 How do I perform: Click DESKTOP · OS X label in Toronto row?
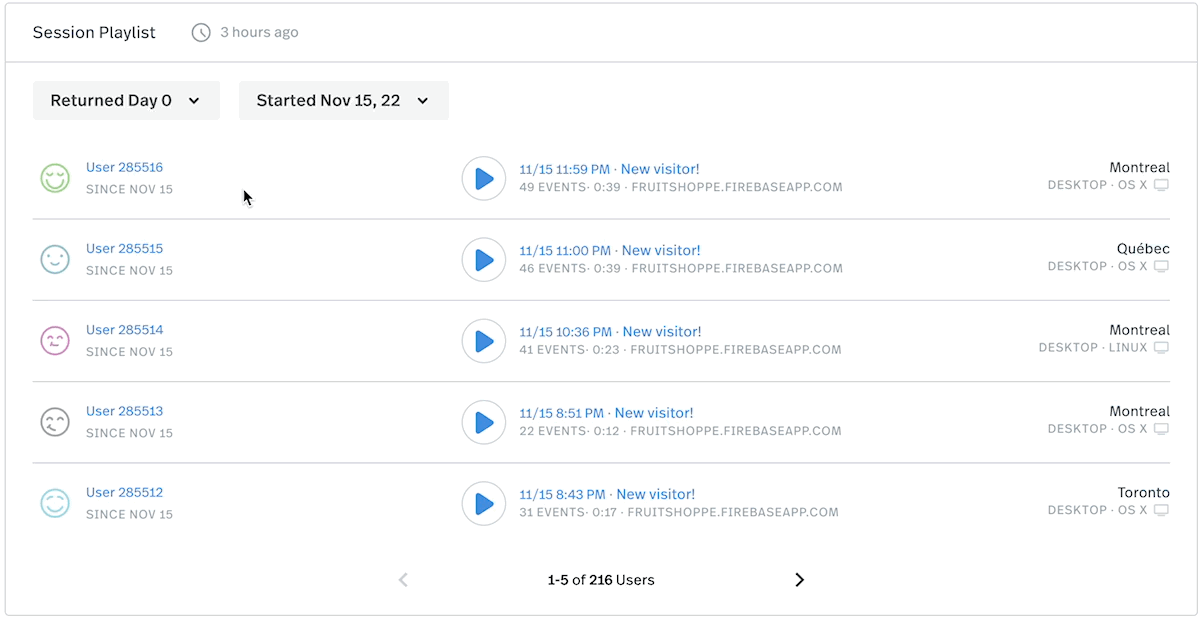pyautogui.click(x=1098, y=510)
